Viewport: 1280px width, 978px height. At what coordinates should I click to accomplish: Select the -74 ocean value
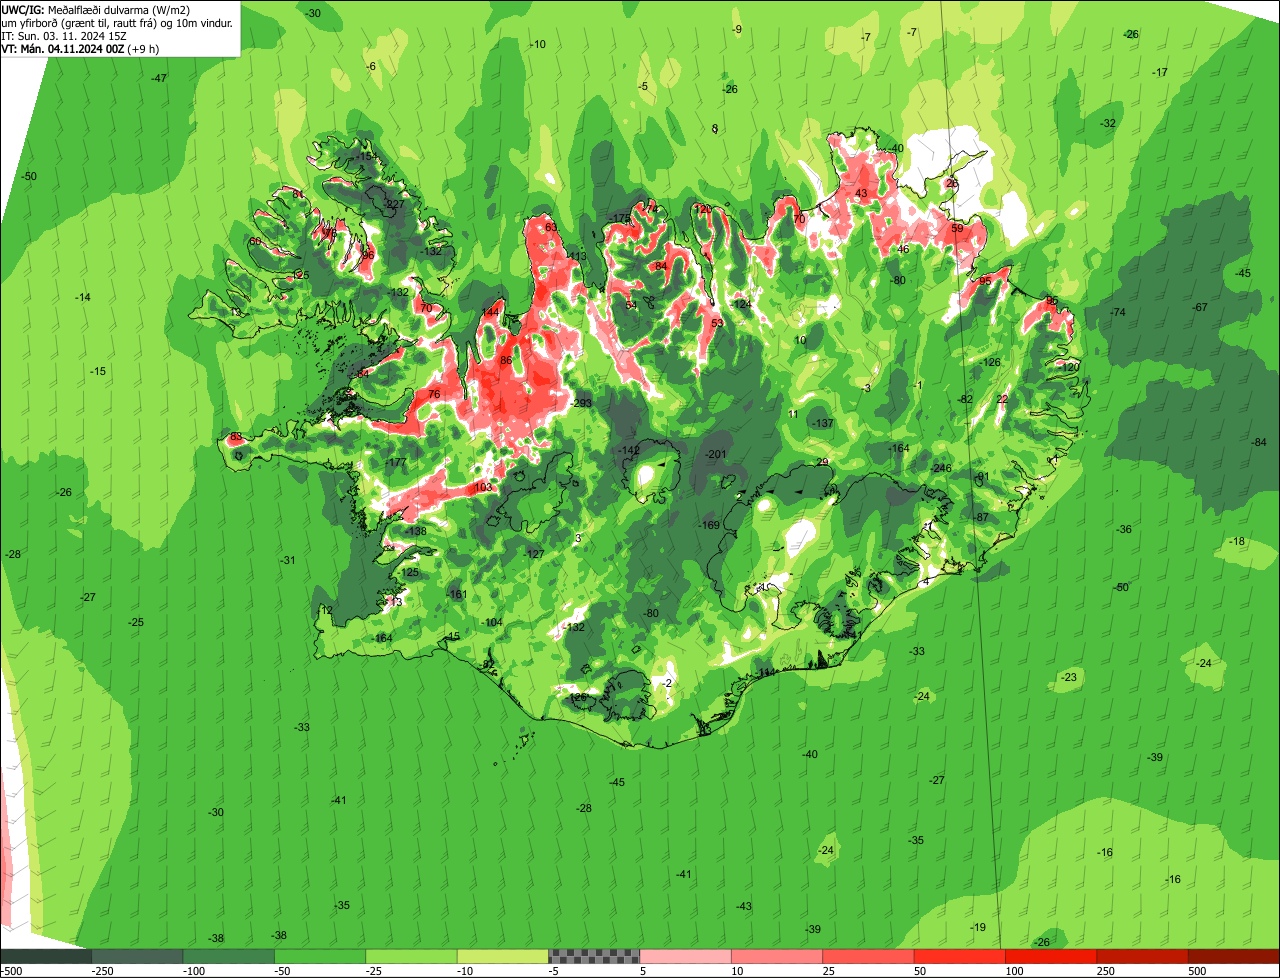tap(1118, 312)
